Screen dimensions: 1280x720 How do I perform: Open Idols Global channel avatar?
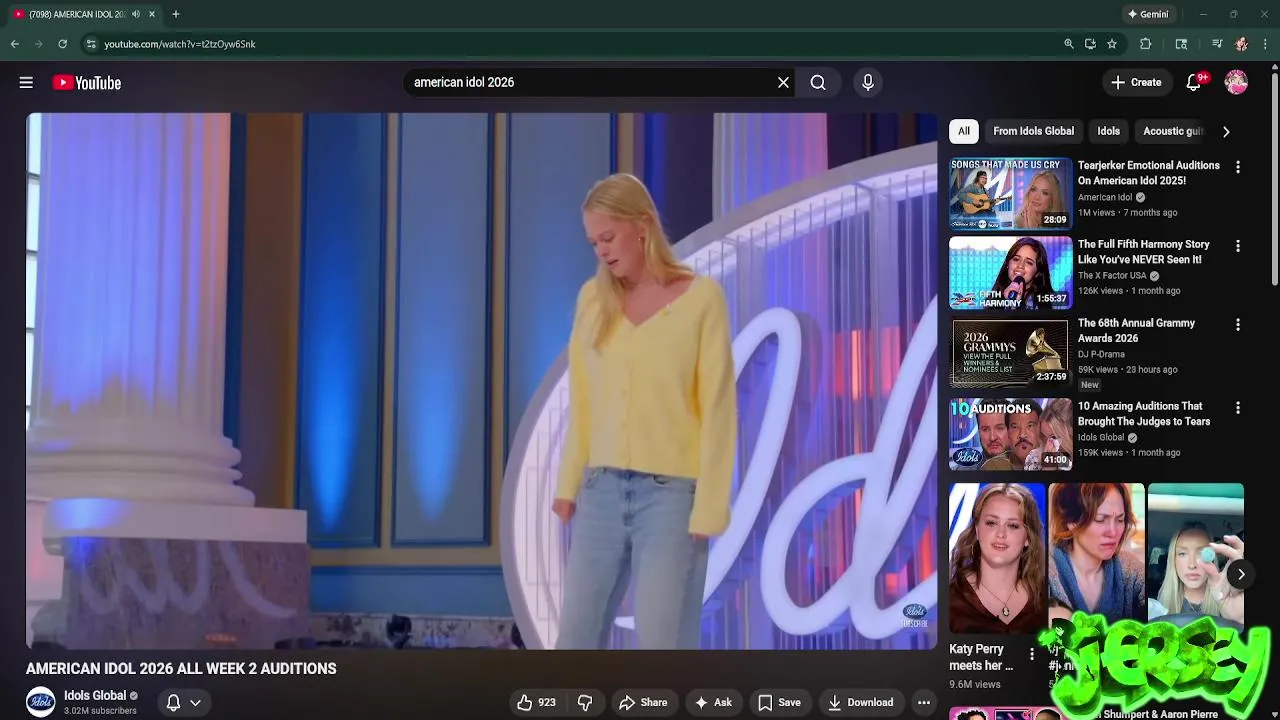tap(41, 702)
